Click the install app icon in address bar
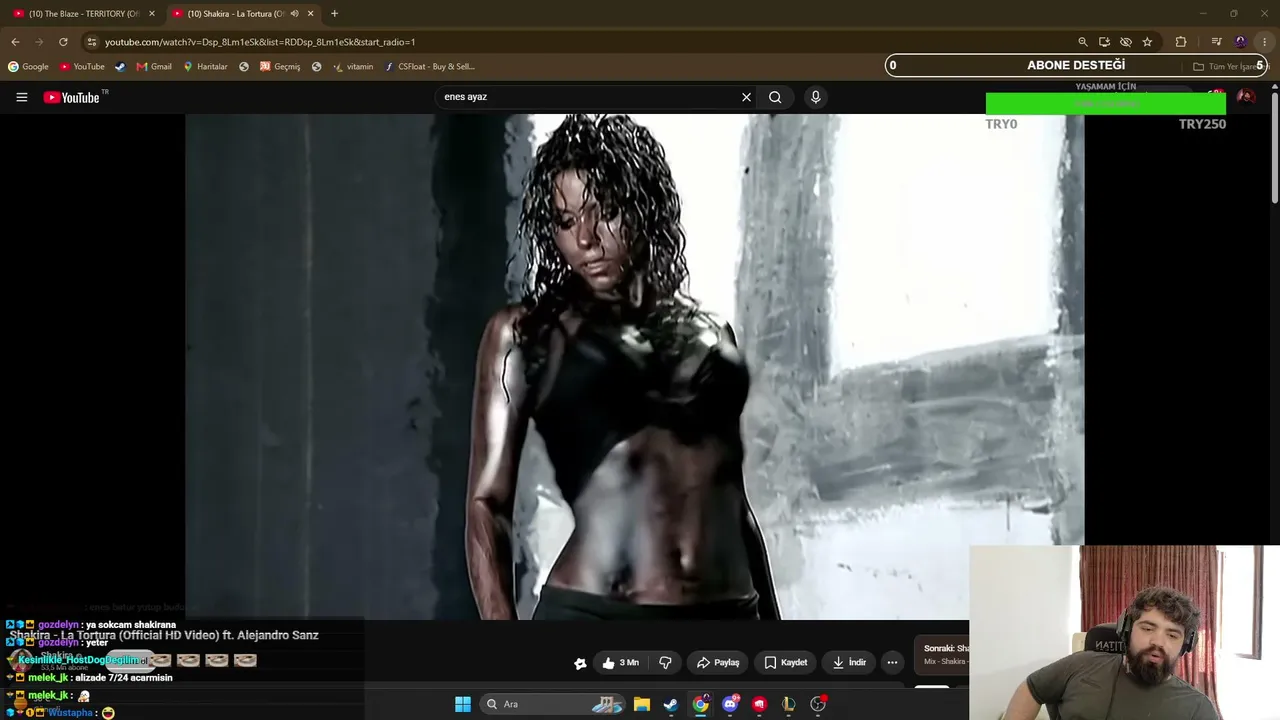 pyautogui.click(x=1104, y=42)
